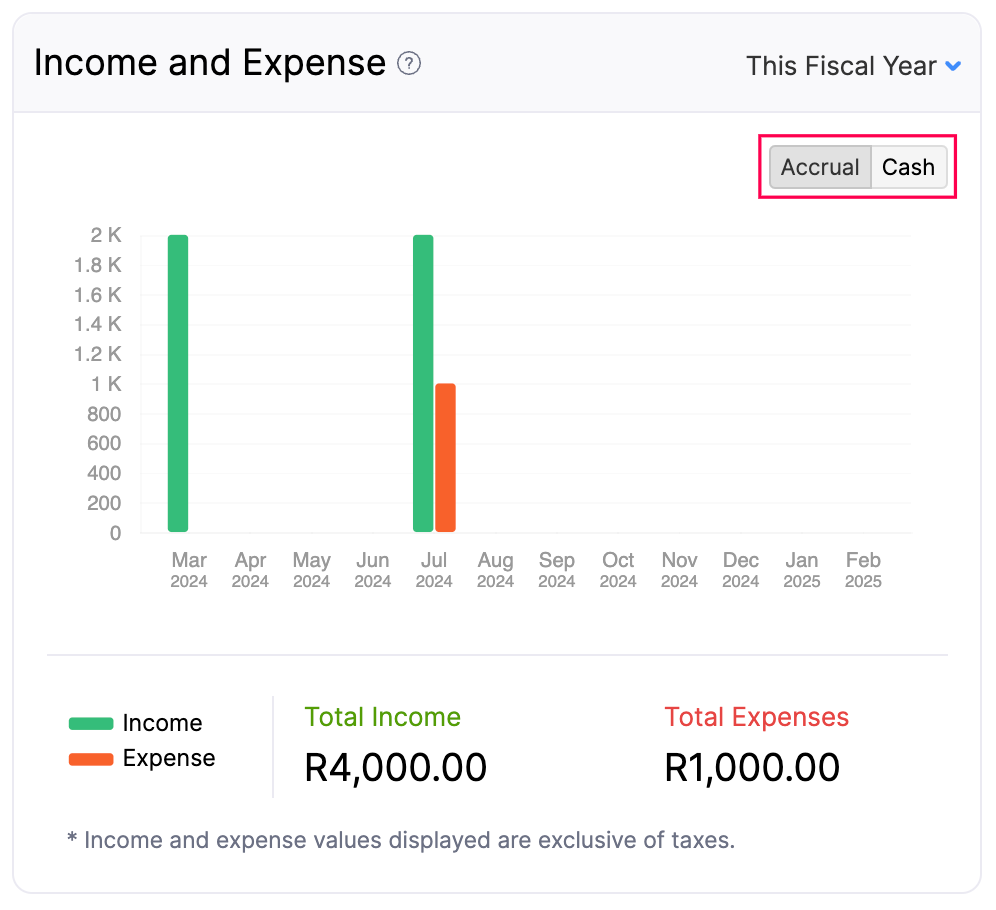The image size is (996, 910).
Task: Switch to Cash accounting view
Action: coord(908,167)
